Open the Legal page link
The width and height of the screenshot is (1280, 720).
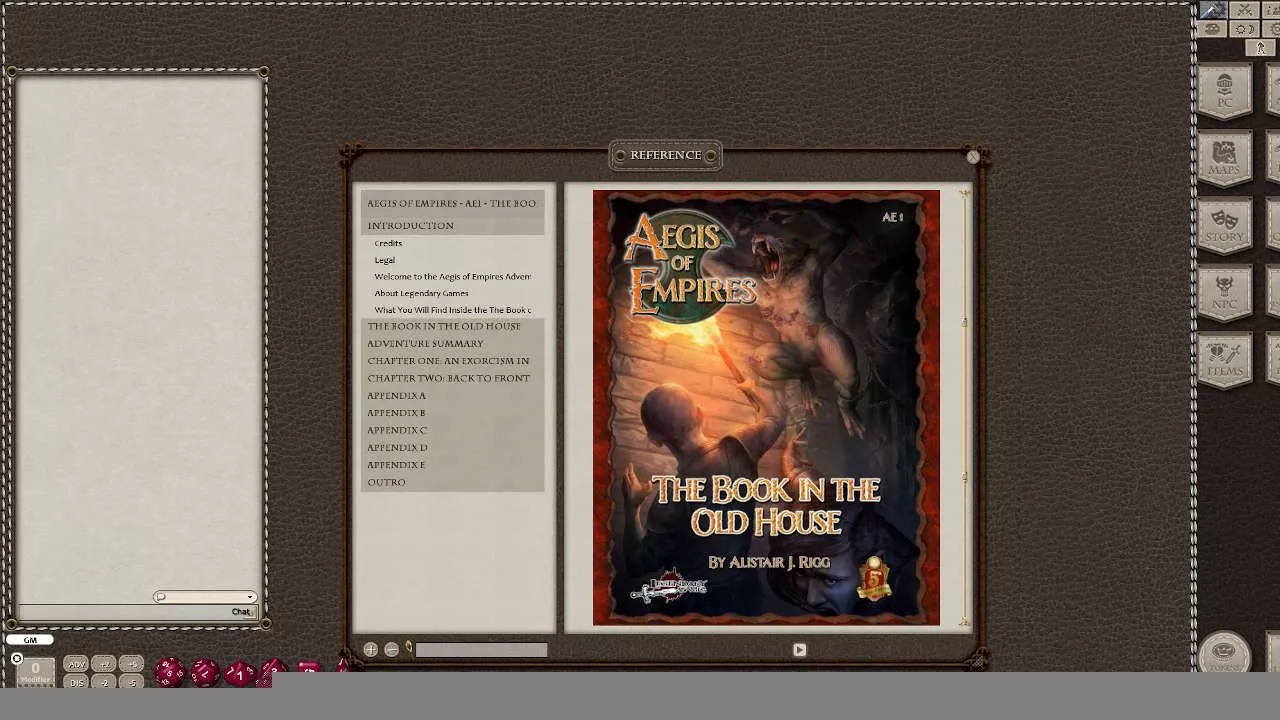click(384, 260)
